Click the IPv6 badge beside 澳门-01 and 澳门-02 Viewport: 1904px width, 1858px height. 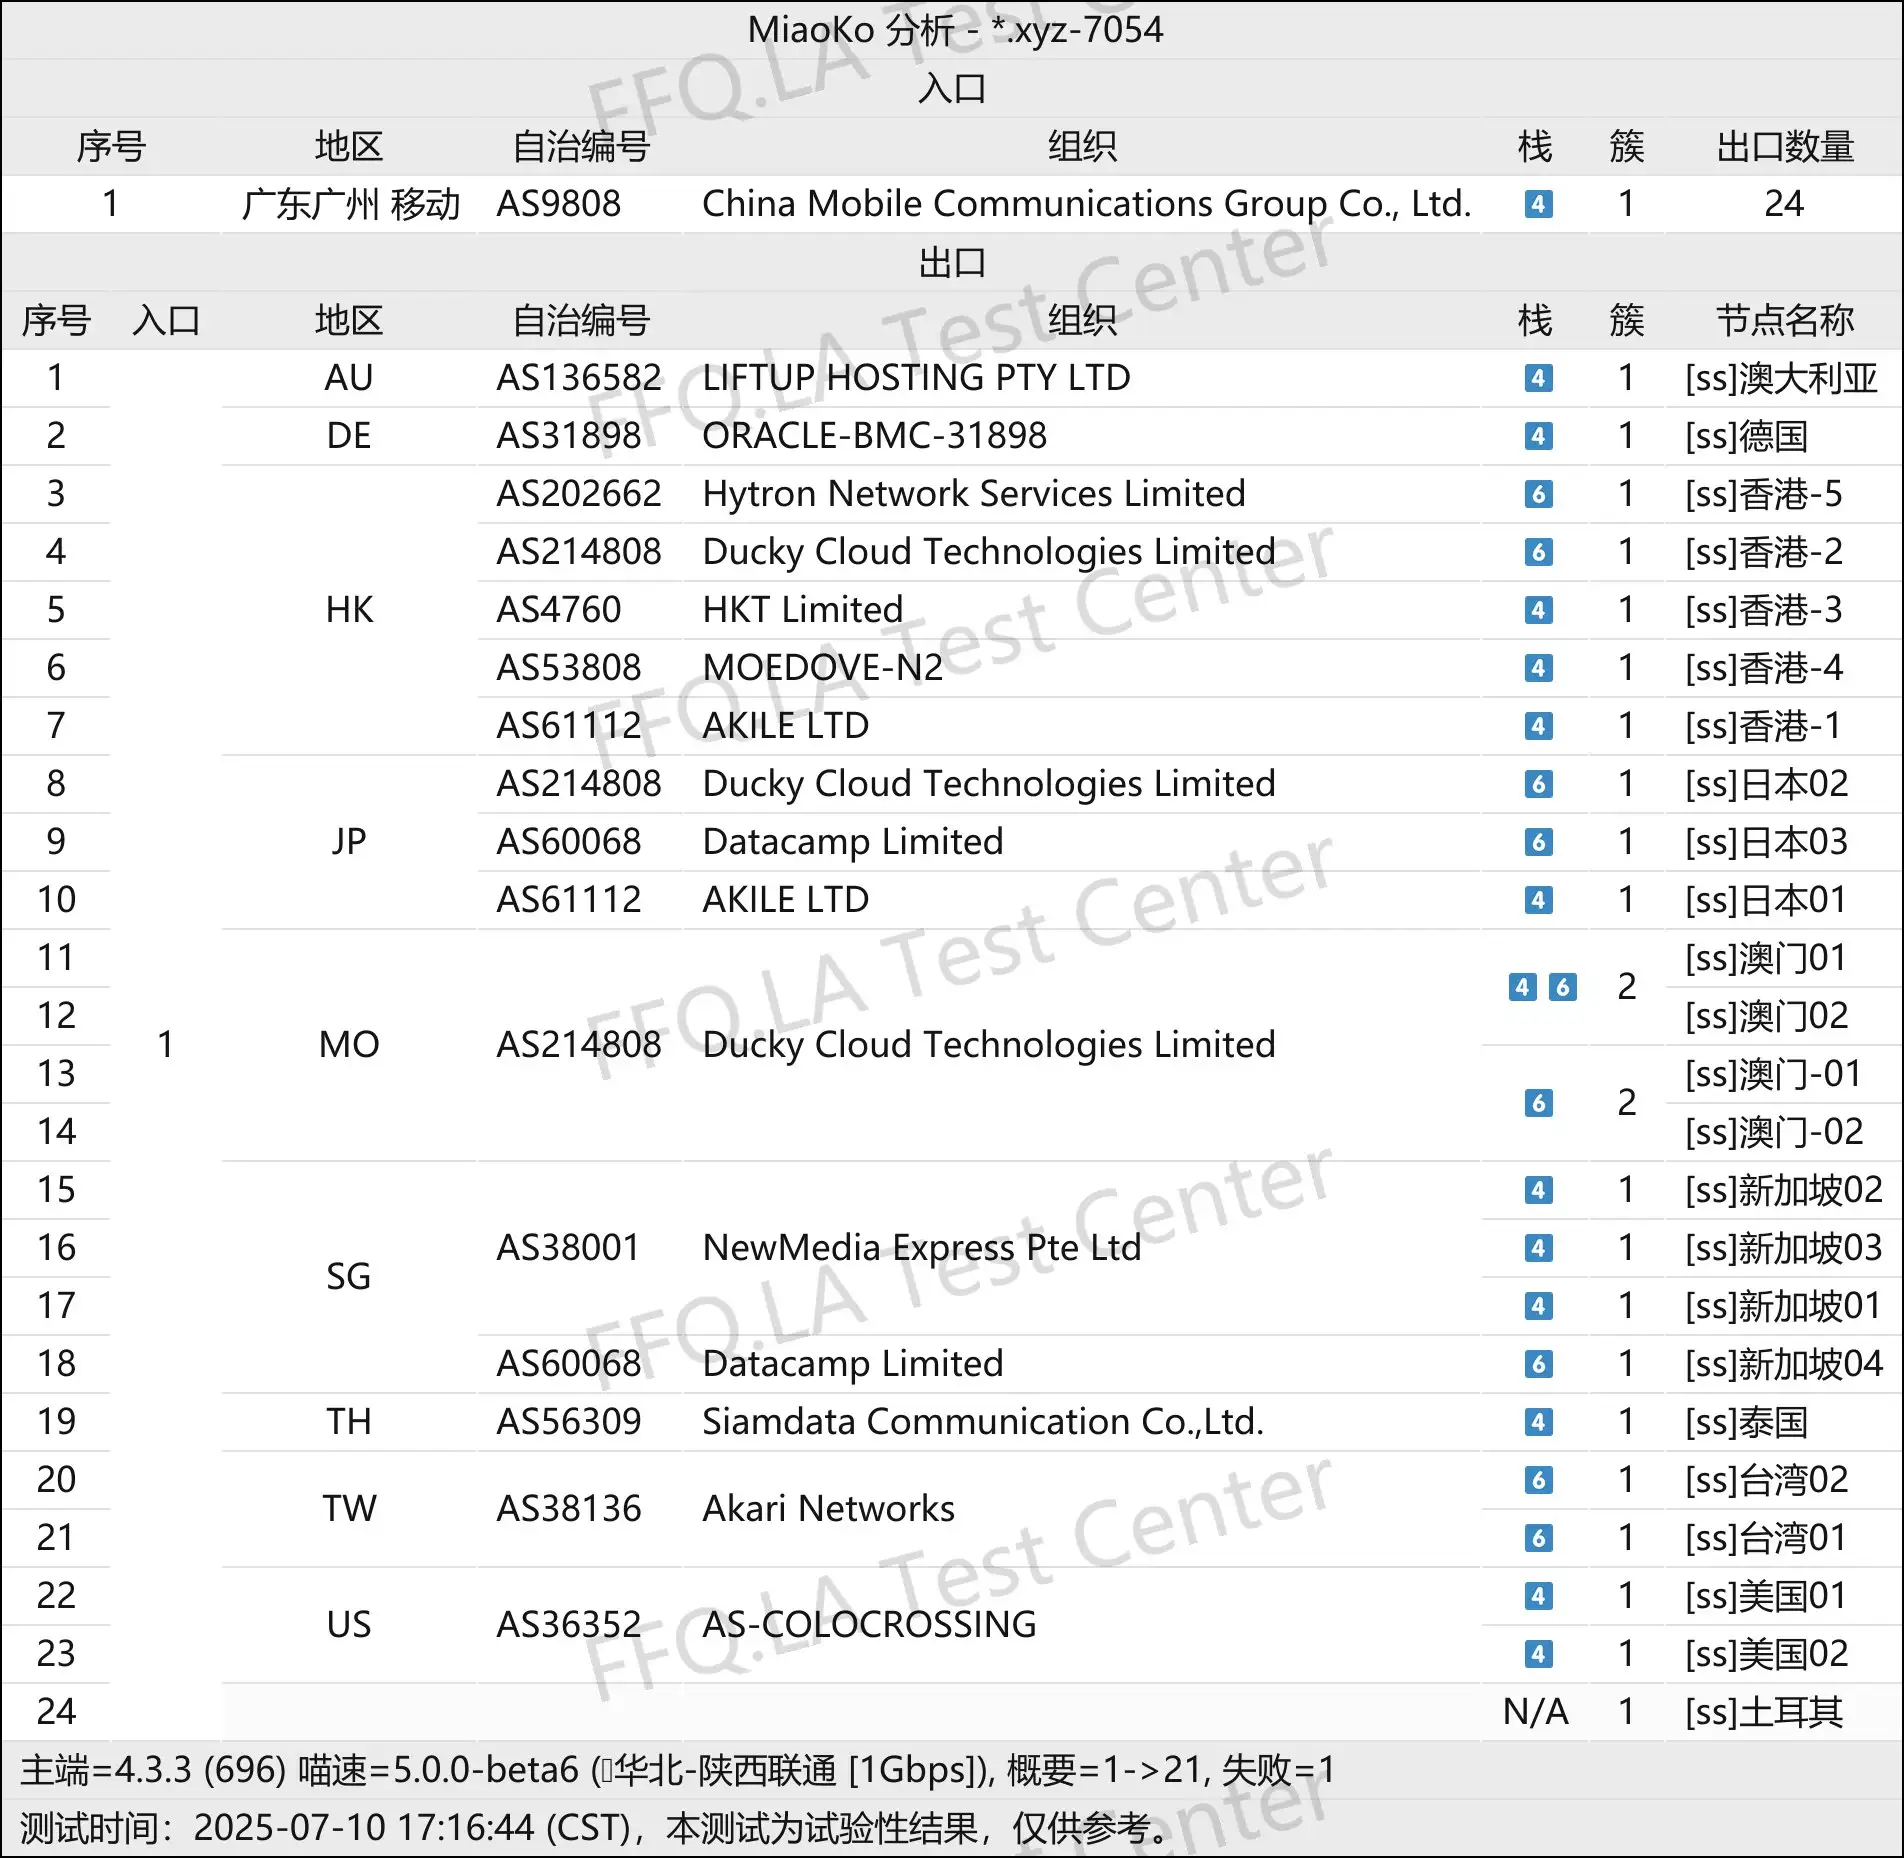(x=1538, y=1103)
